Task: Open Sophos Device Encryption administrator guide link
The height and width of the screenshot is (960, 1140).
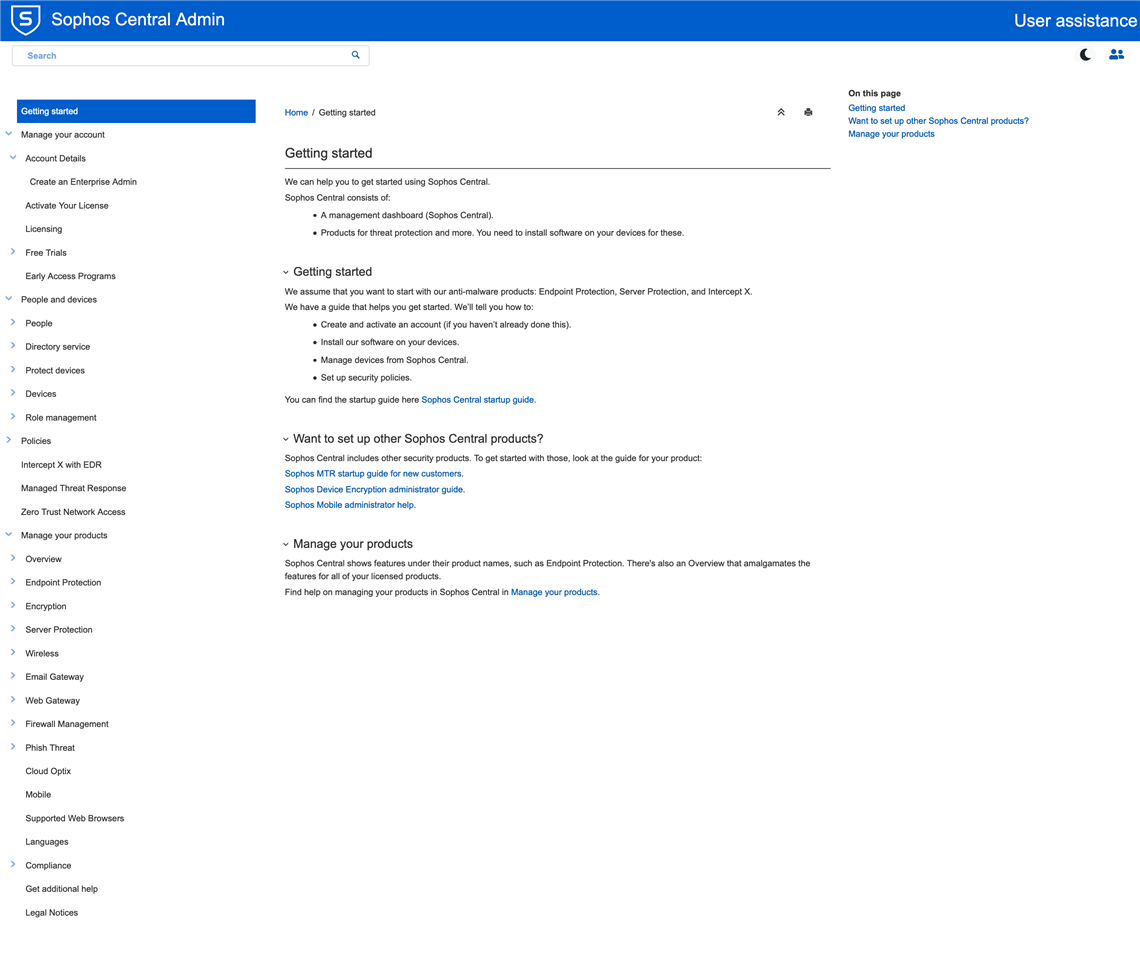Action: pyautogui.click(x=374, y=489)
